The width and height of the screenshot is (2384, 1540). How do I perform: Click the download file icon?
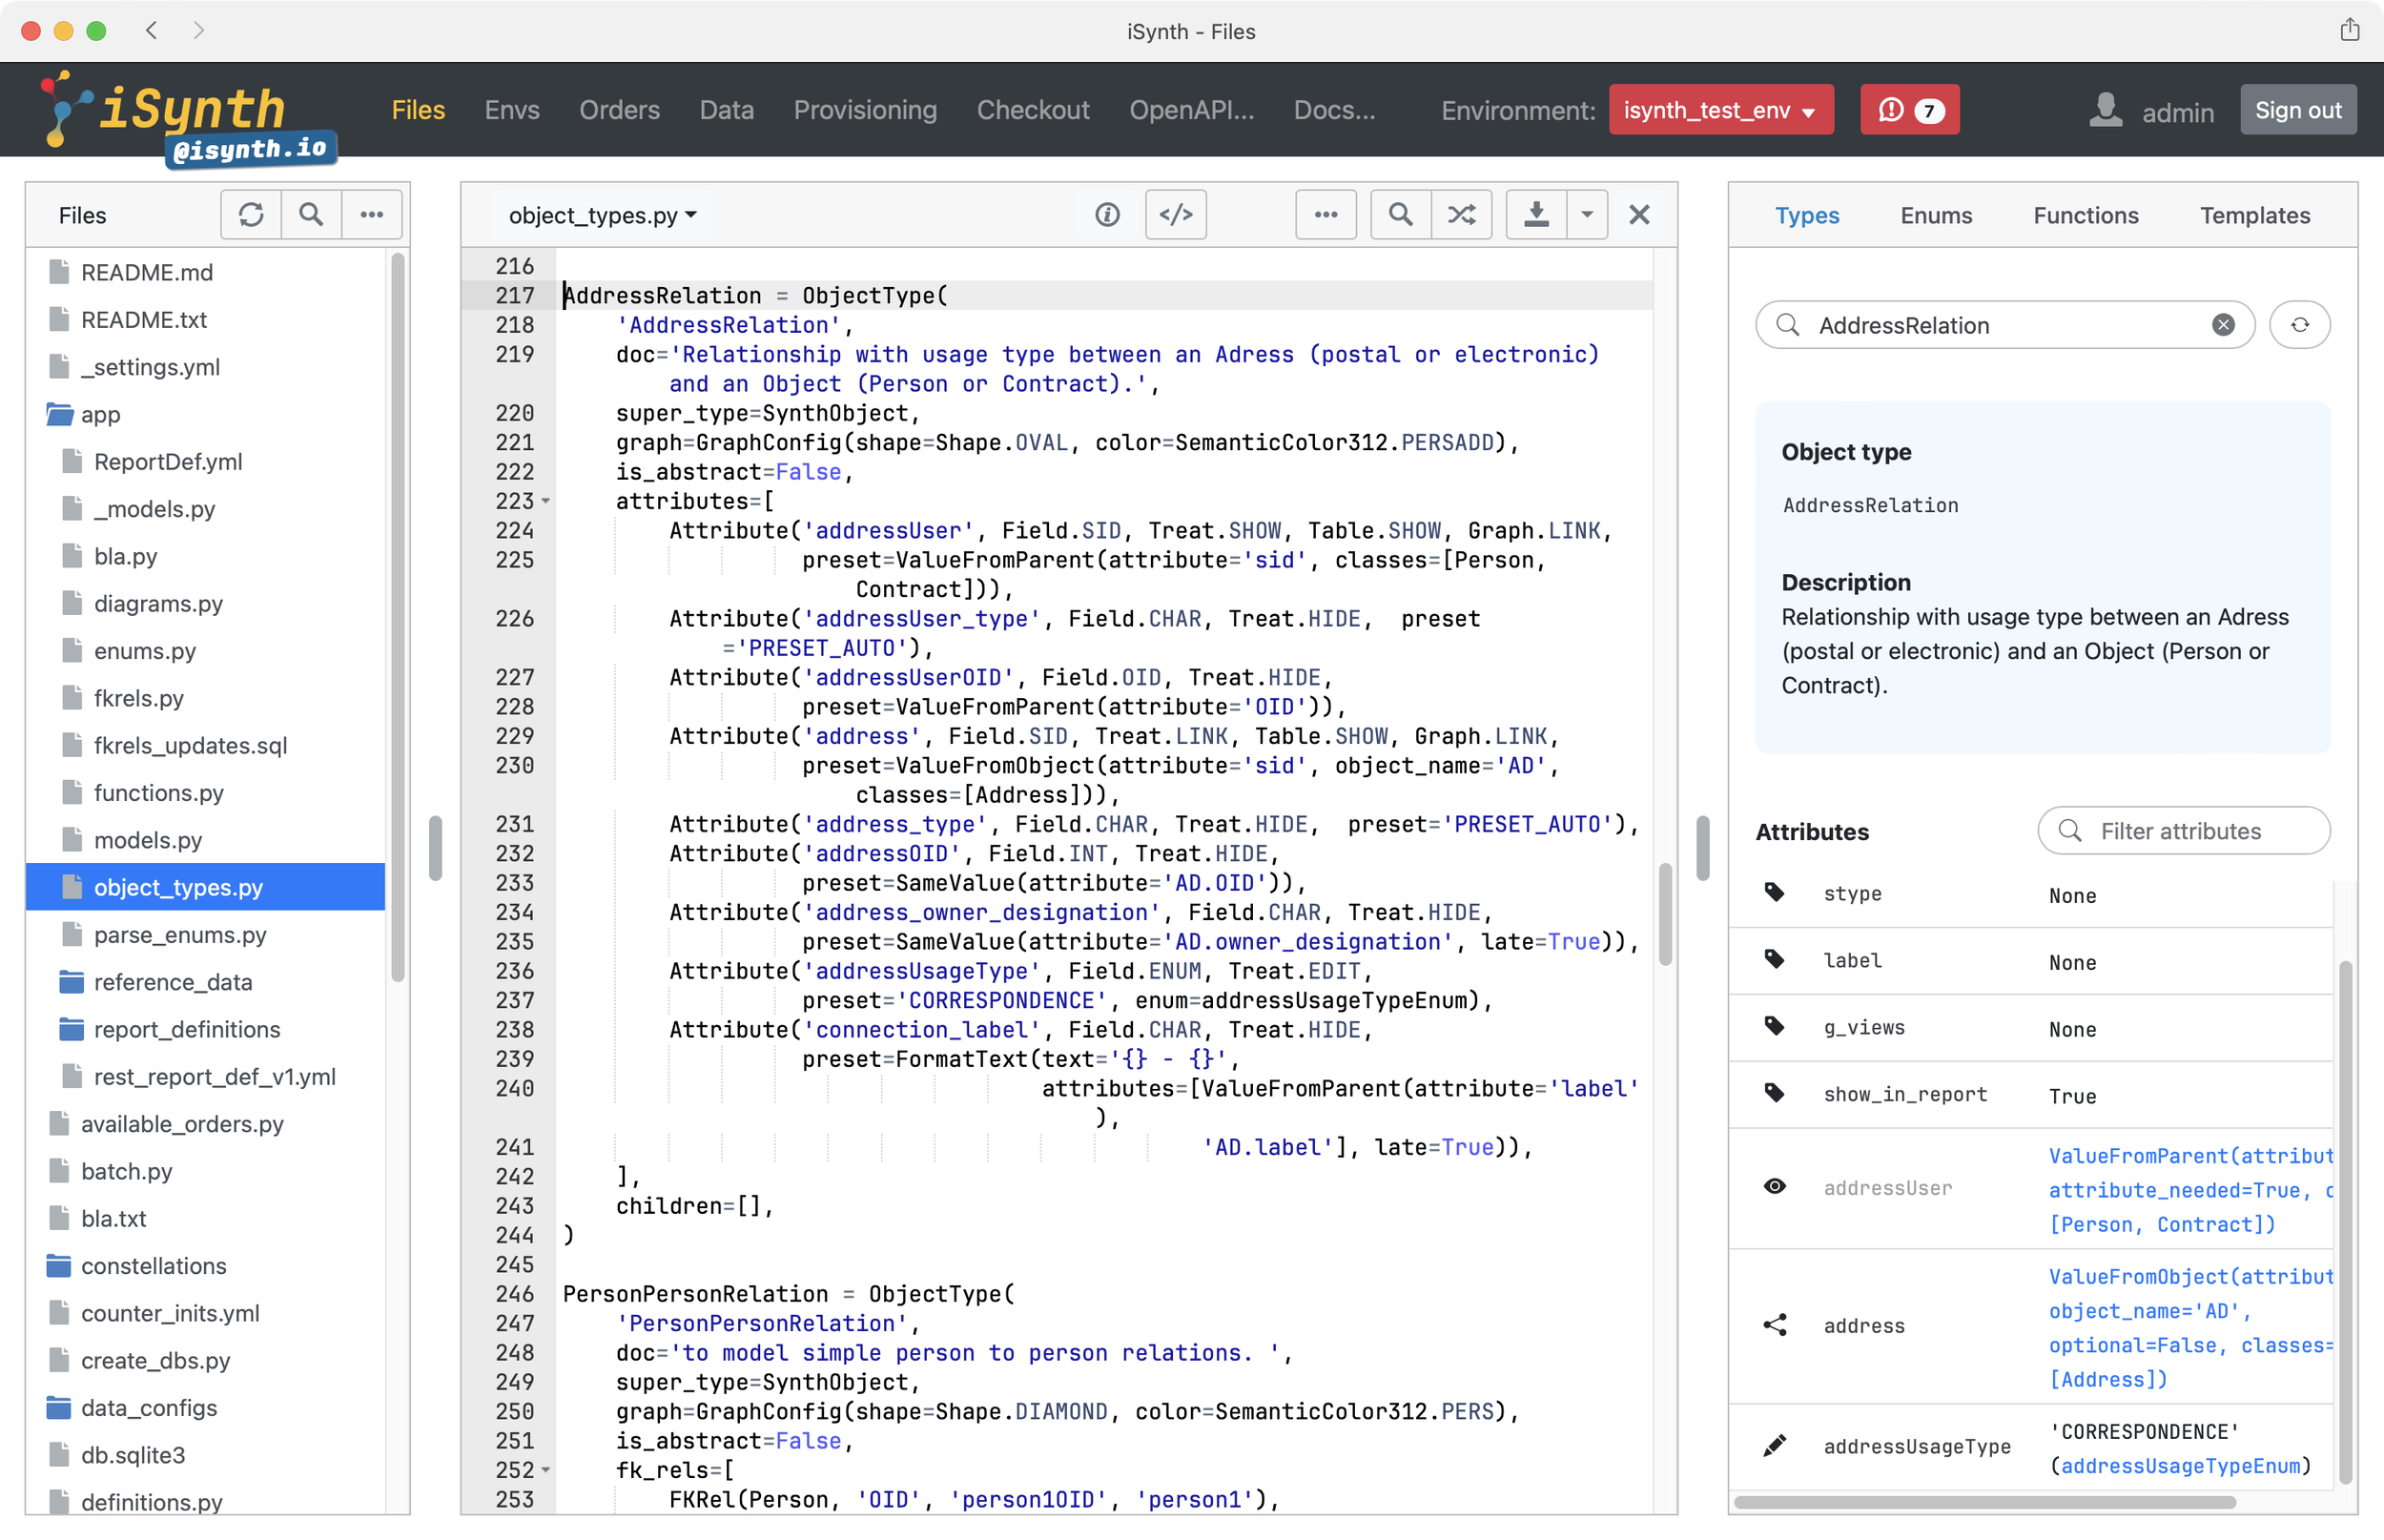click(1536, 215)
